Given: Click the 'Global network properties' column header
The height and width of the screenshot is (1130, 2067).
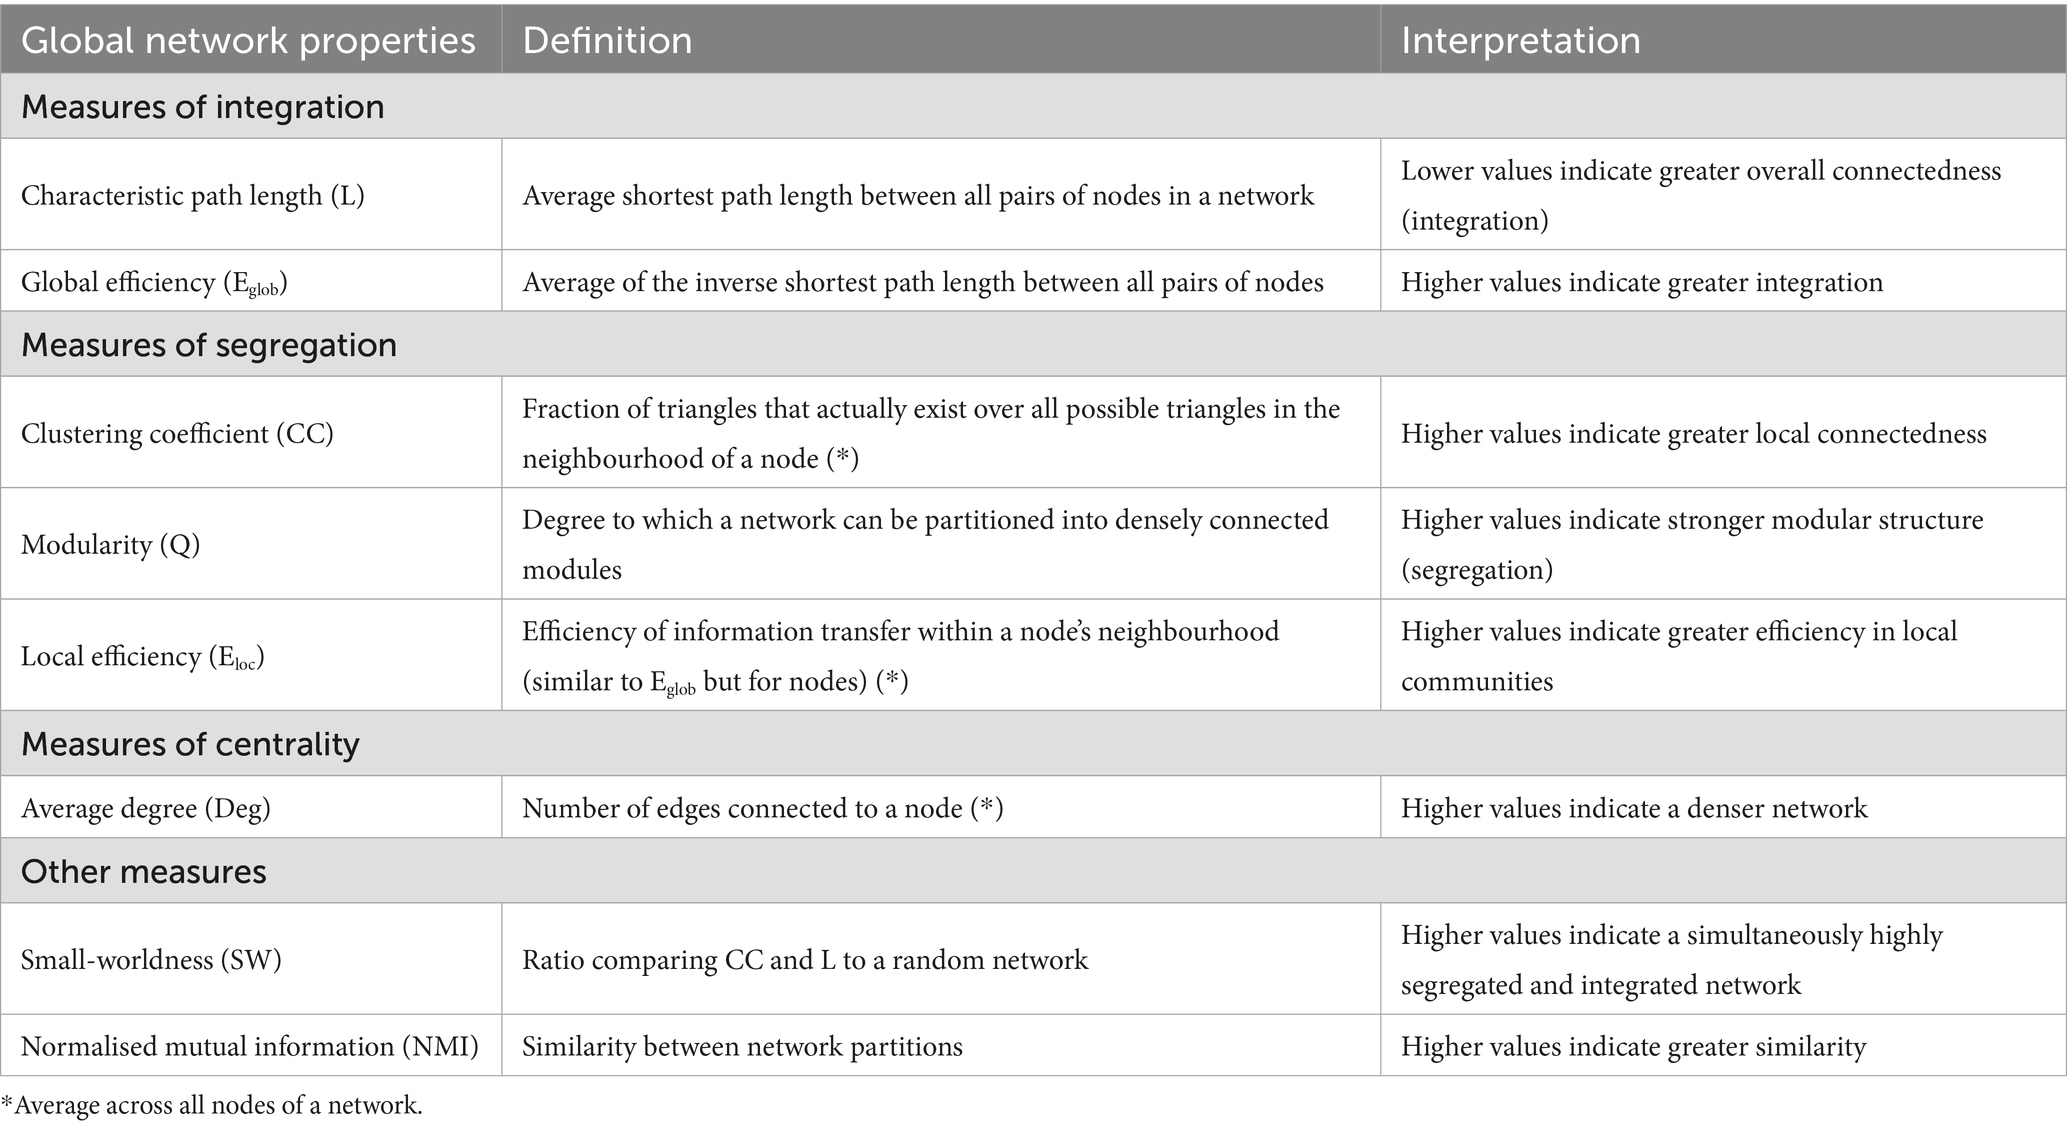Looking at the screenshot, I should coord(249,40).
